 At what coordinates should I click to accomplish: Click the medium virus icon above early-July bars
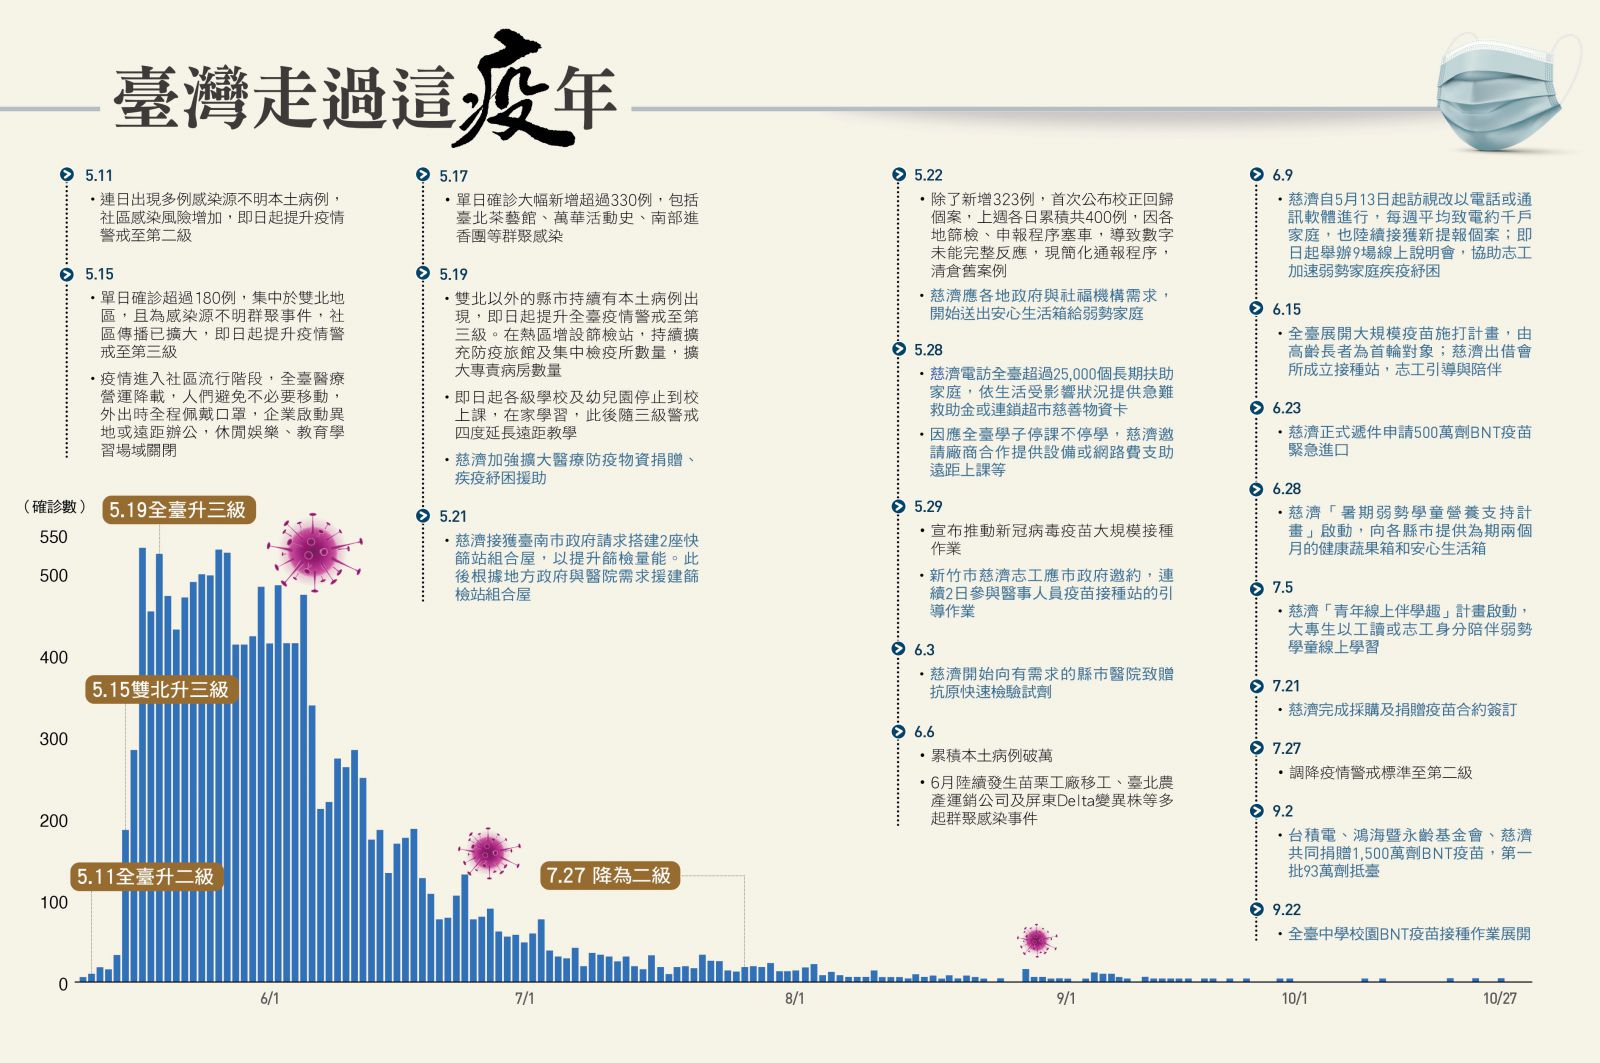[x=489, y=853]
